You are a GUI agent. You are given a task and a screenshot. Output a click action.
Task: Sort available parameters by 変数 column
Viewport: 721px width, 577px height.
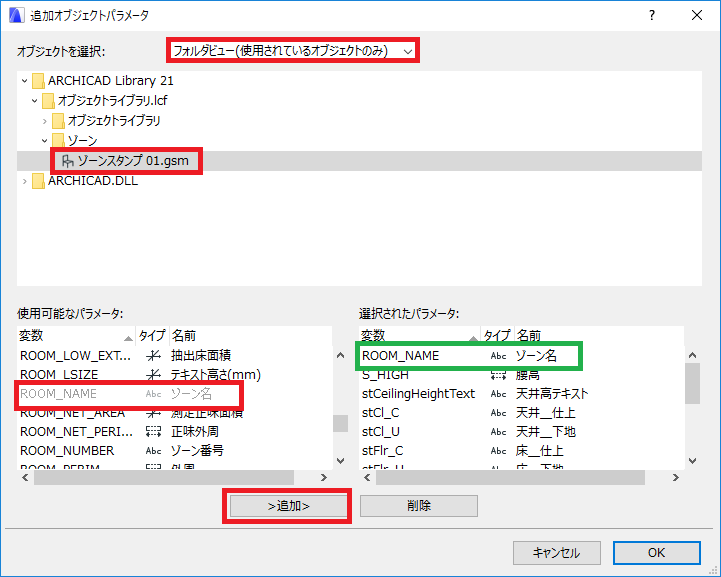[76, 336]
